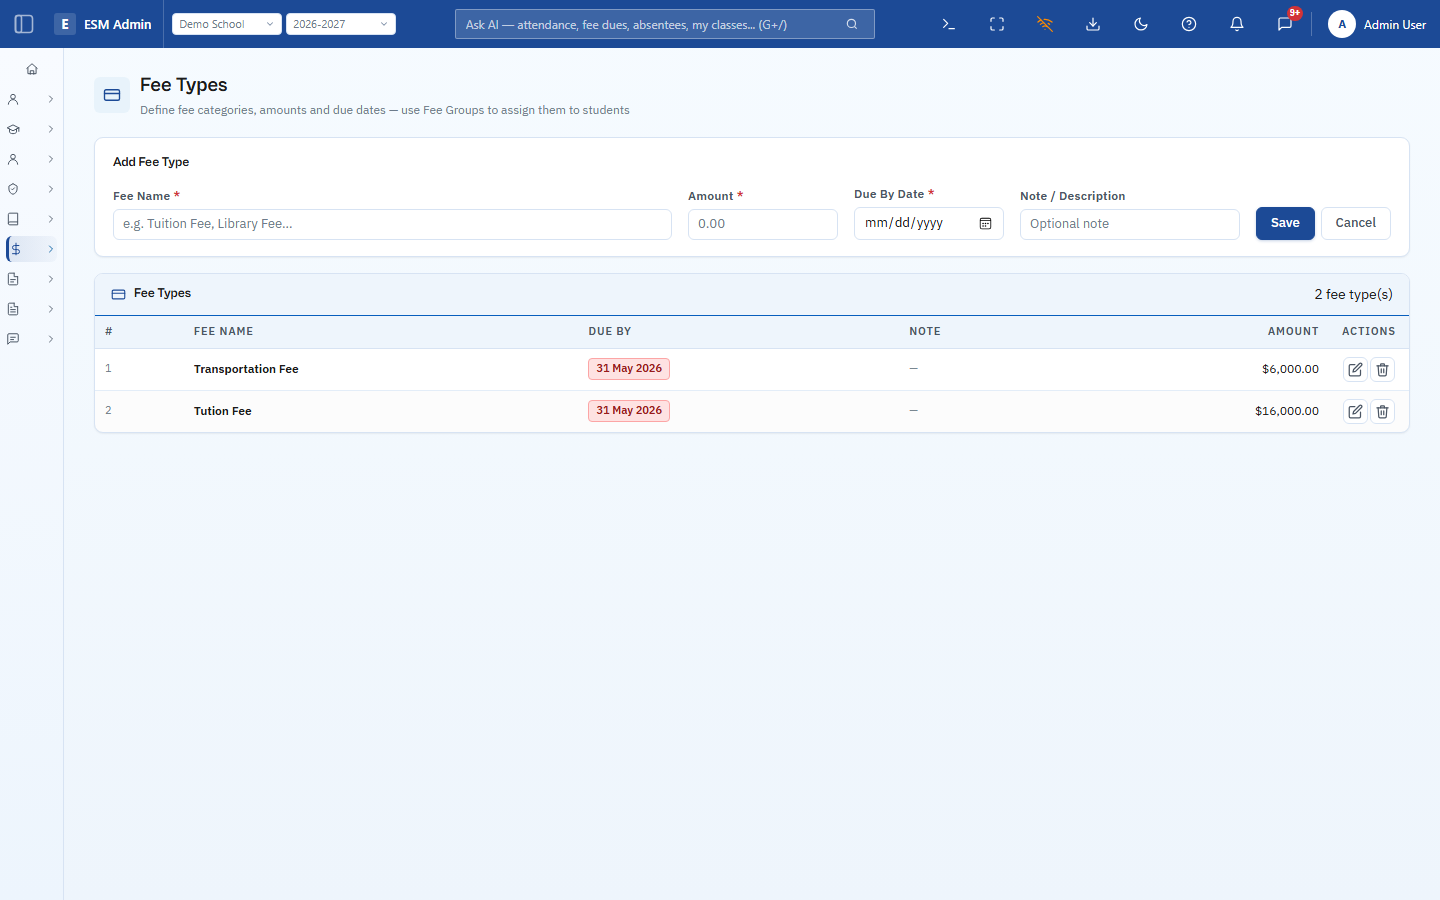The width and height of the screenshot is (1440, 900).
Task: Edit the Tution Fee row
Action: pyautogui.click(x=1355, y=411)
